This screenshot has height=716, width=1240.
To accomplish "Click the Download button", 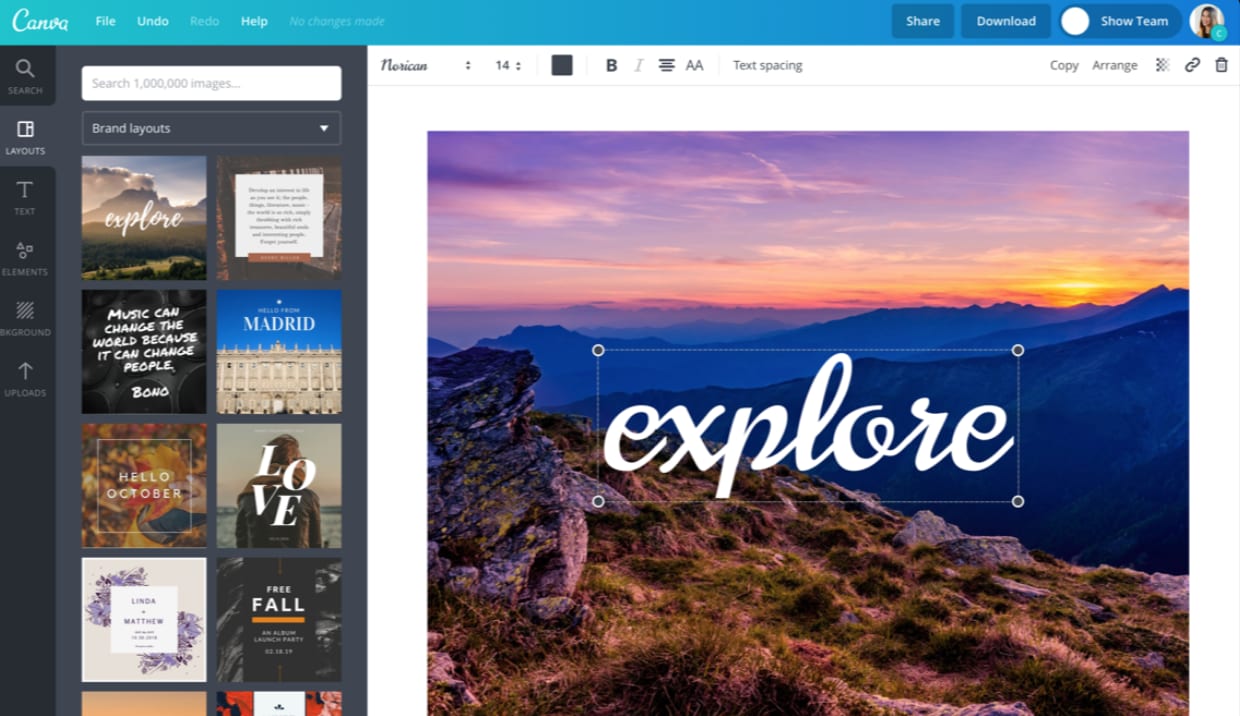I will [1005, 20].
